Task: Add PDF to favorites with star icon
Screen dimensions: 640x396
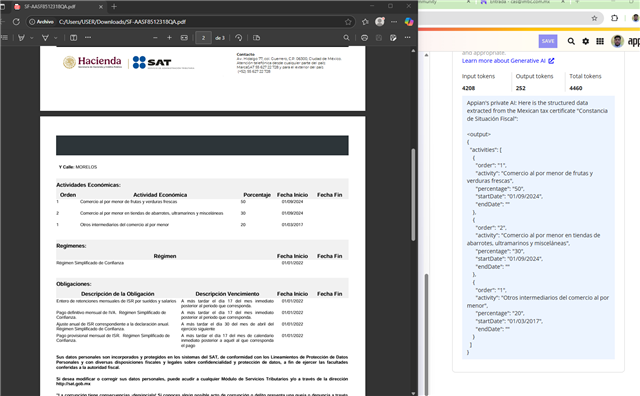Action: tap(348, 22)
